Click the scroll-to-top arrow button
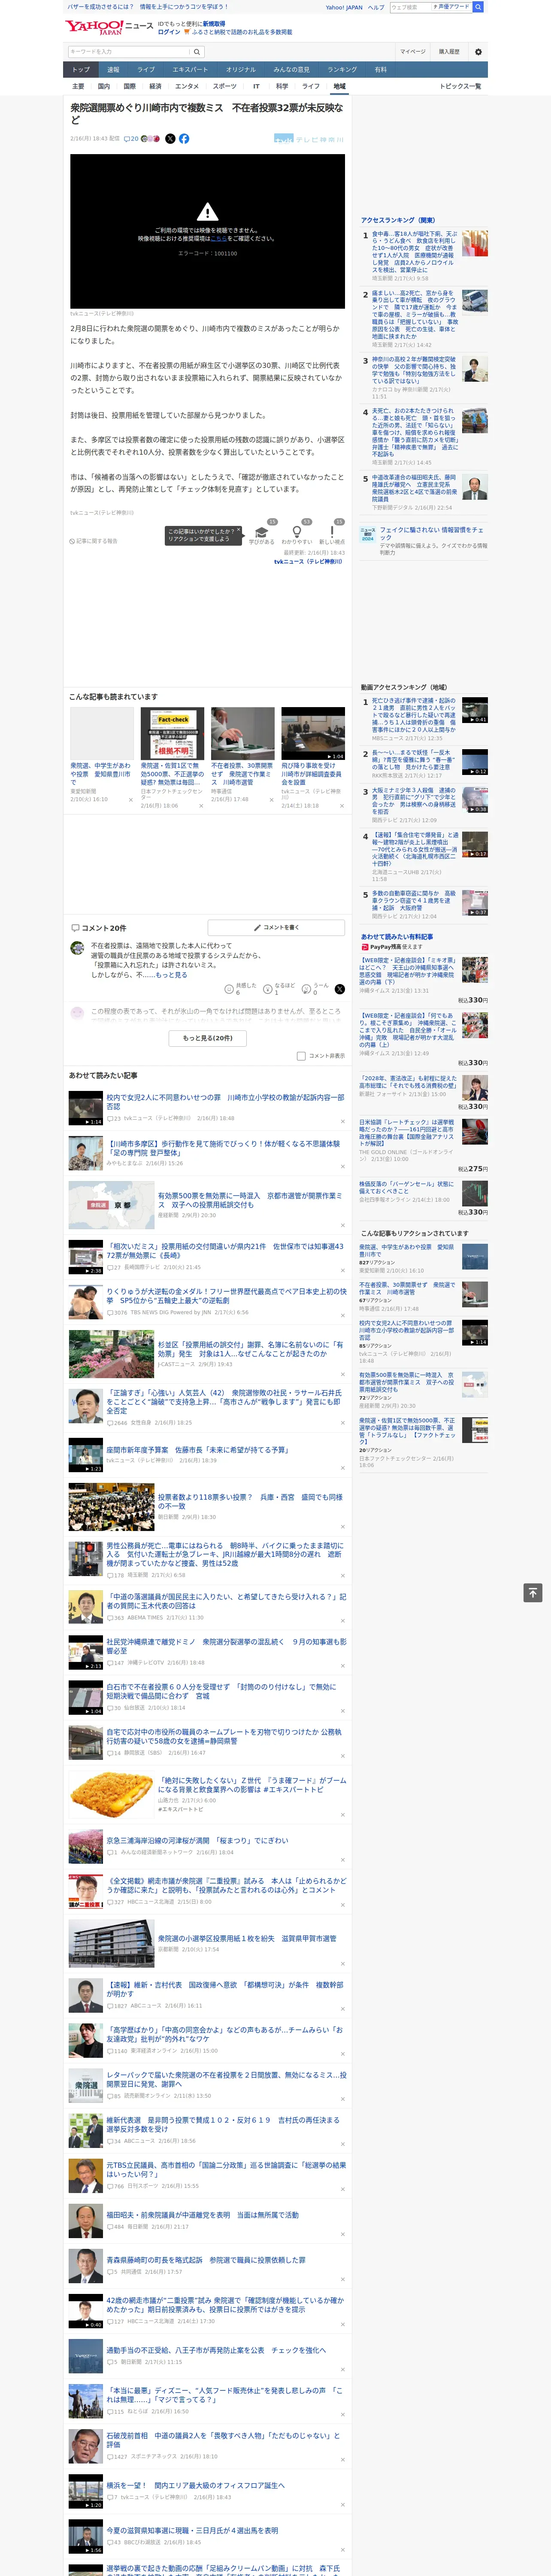The width and height of the screenshot is (551, 2576). tap(533, 1592)
